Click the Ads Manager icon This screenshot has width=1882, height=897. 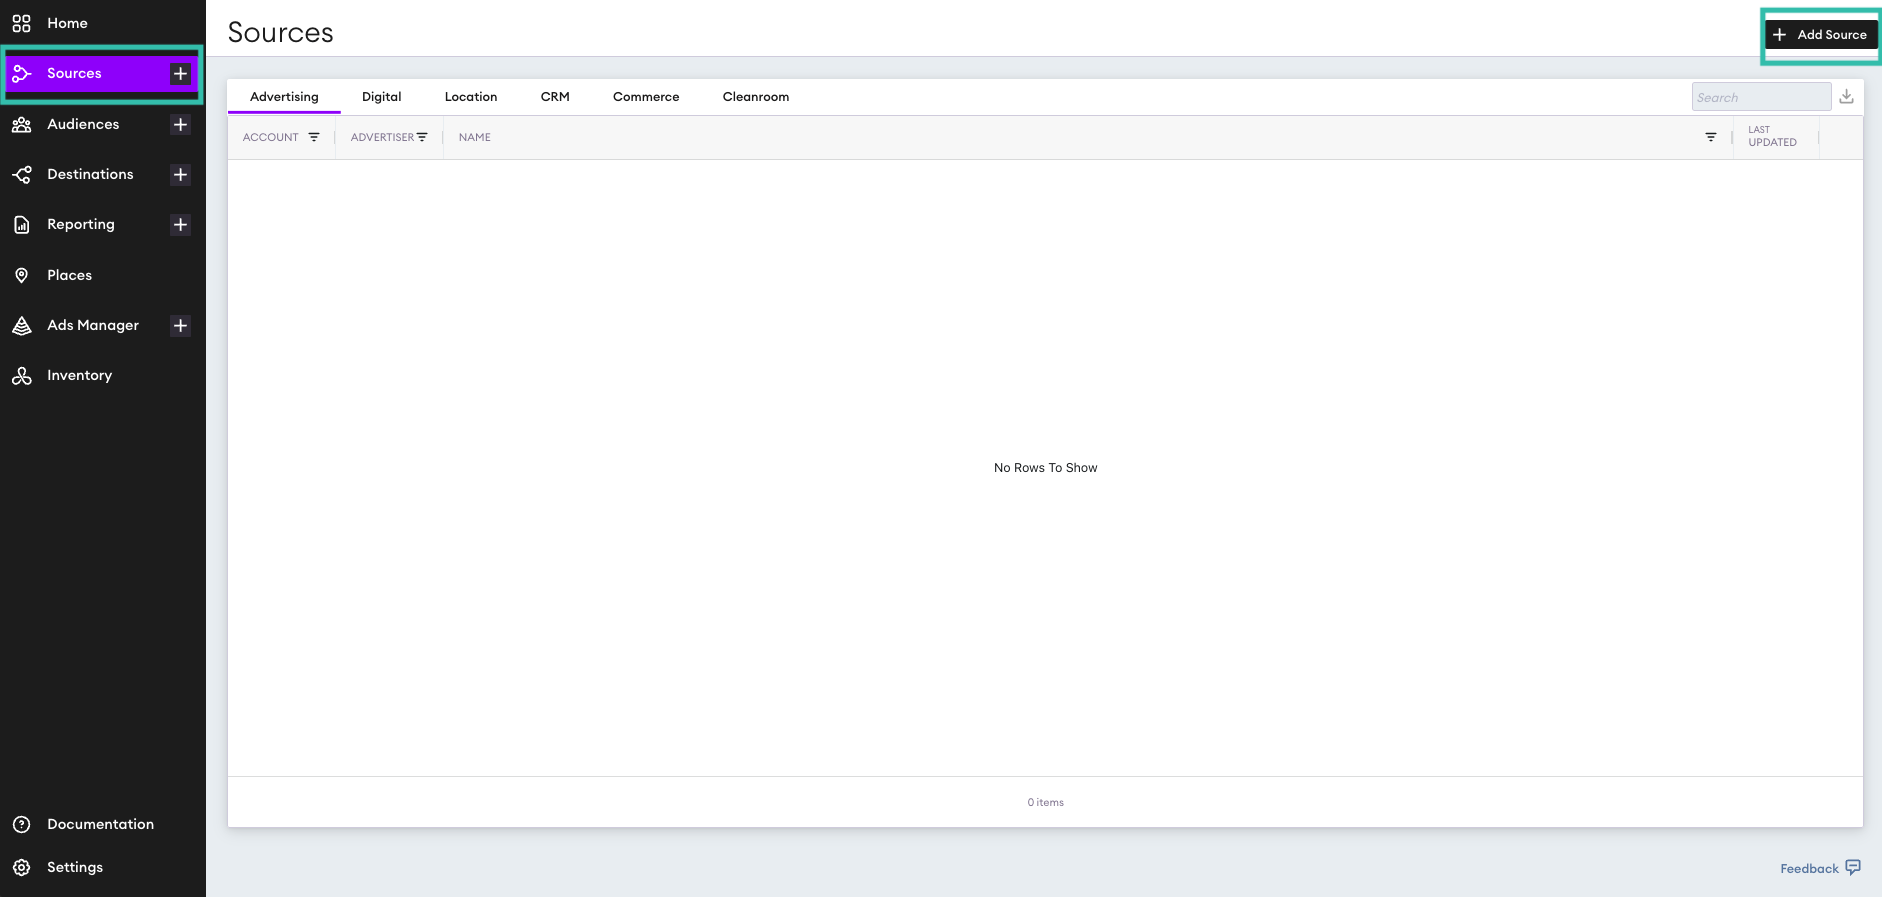(22, 325)
